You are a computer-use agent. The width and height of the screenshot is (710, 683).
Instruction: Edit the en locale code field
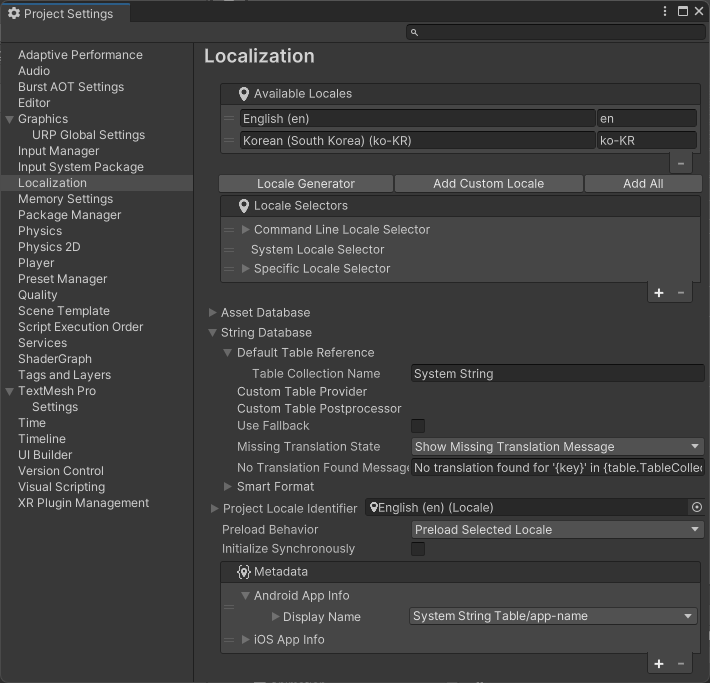[647, 119]
